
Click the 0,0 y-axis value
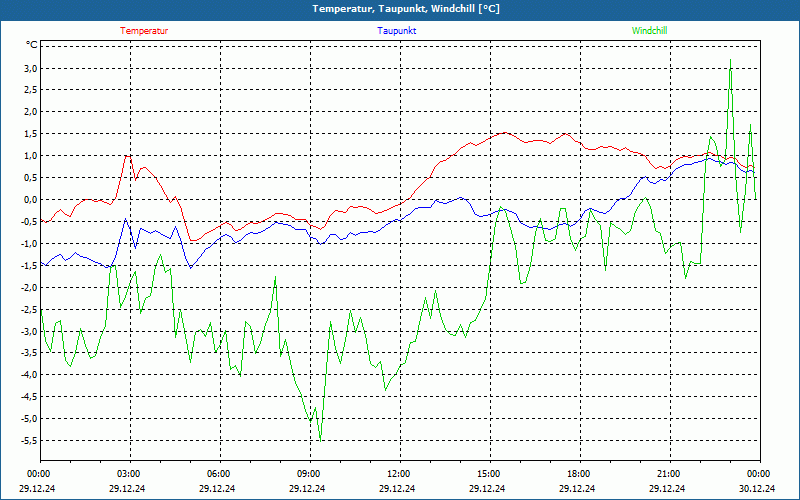[x=31, y=200]
